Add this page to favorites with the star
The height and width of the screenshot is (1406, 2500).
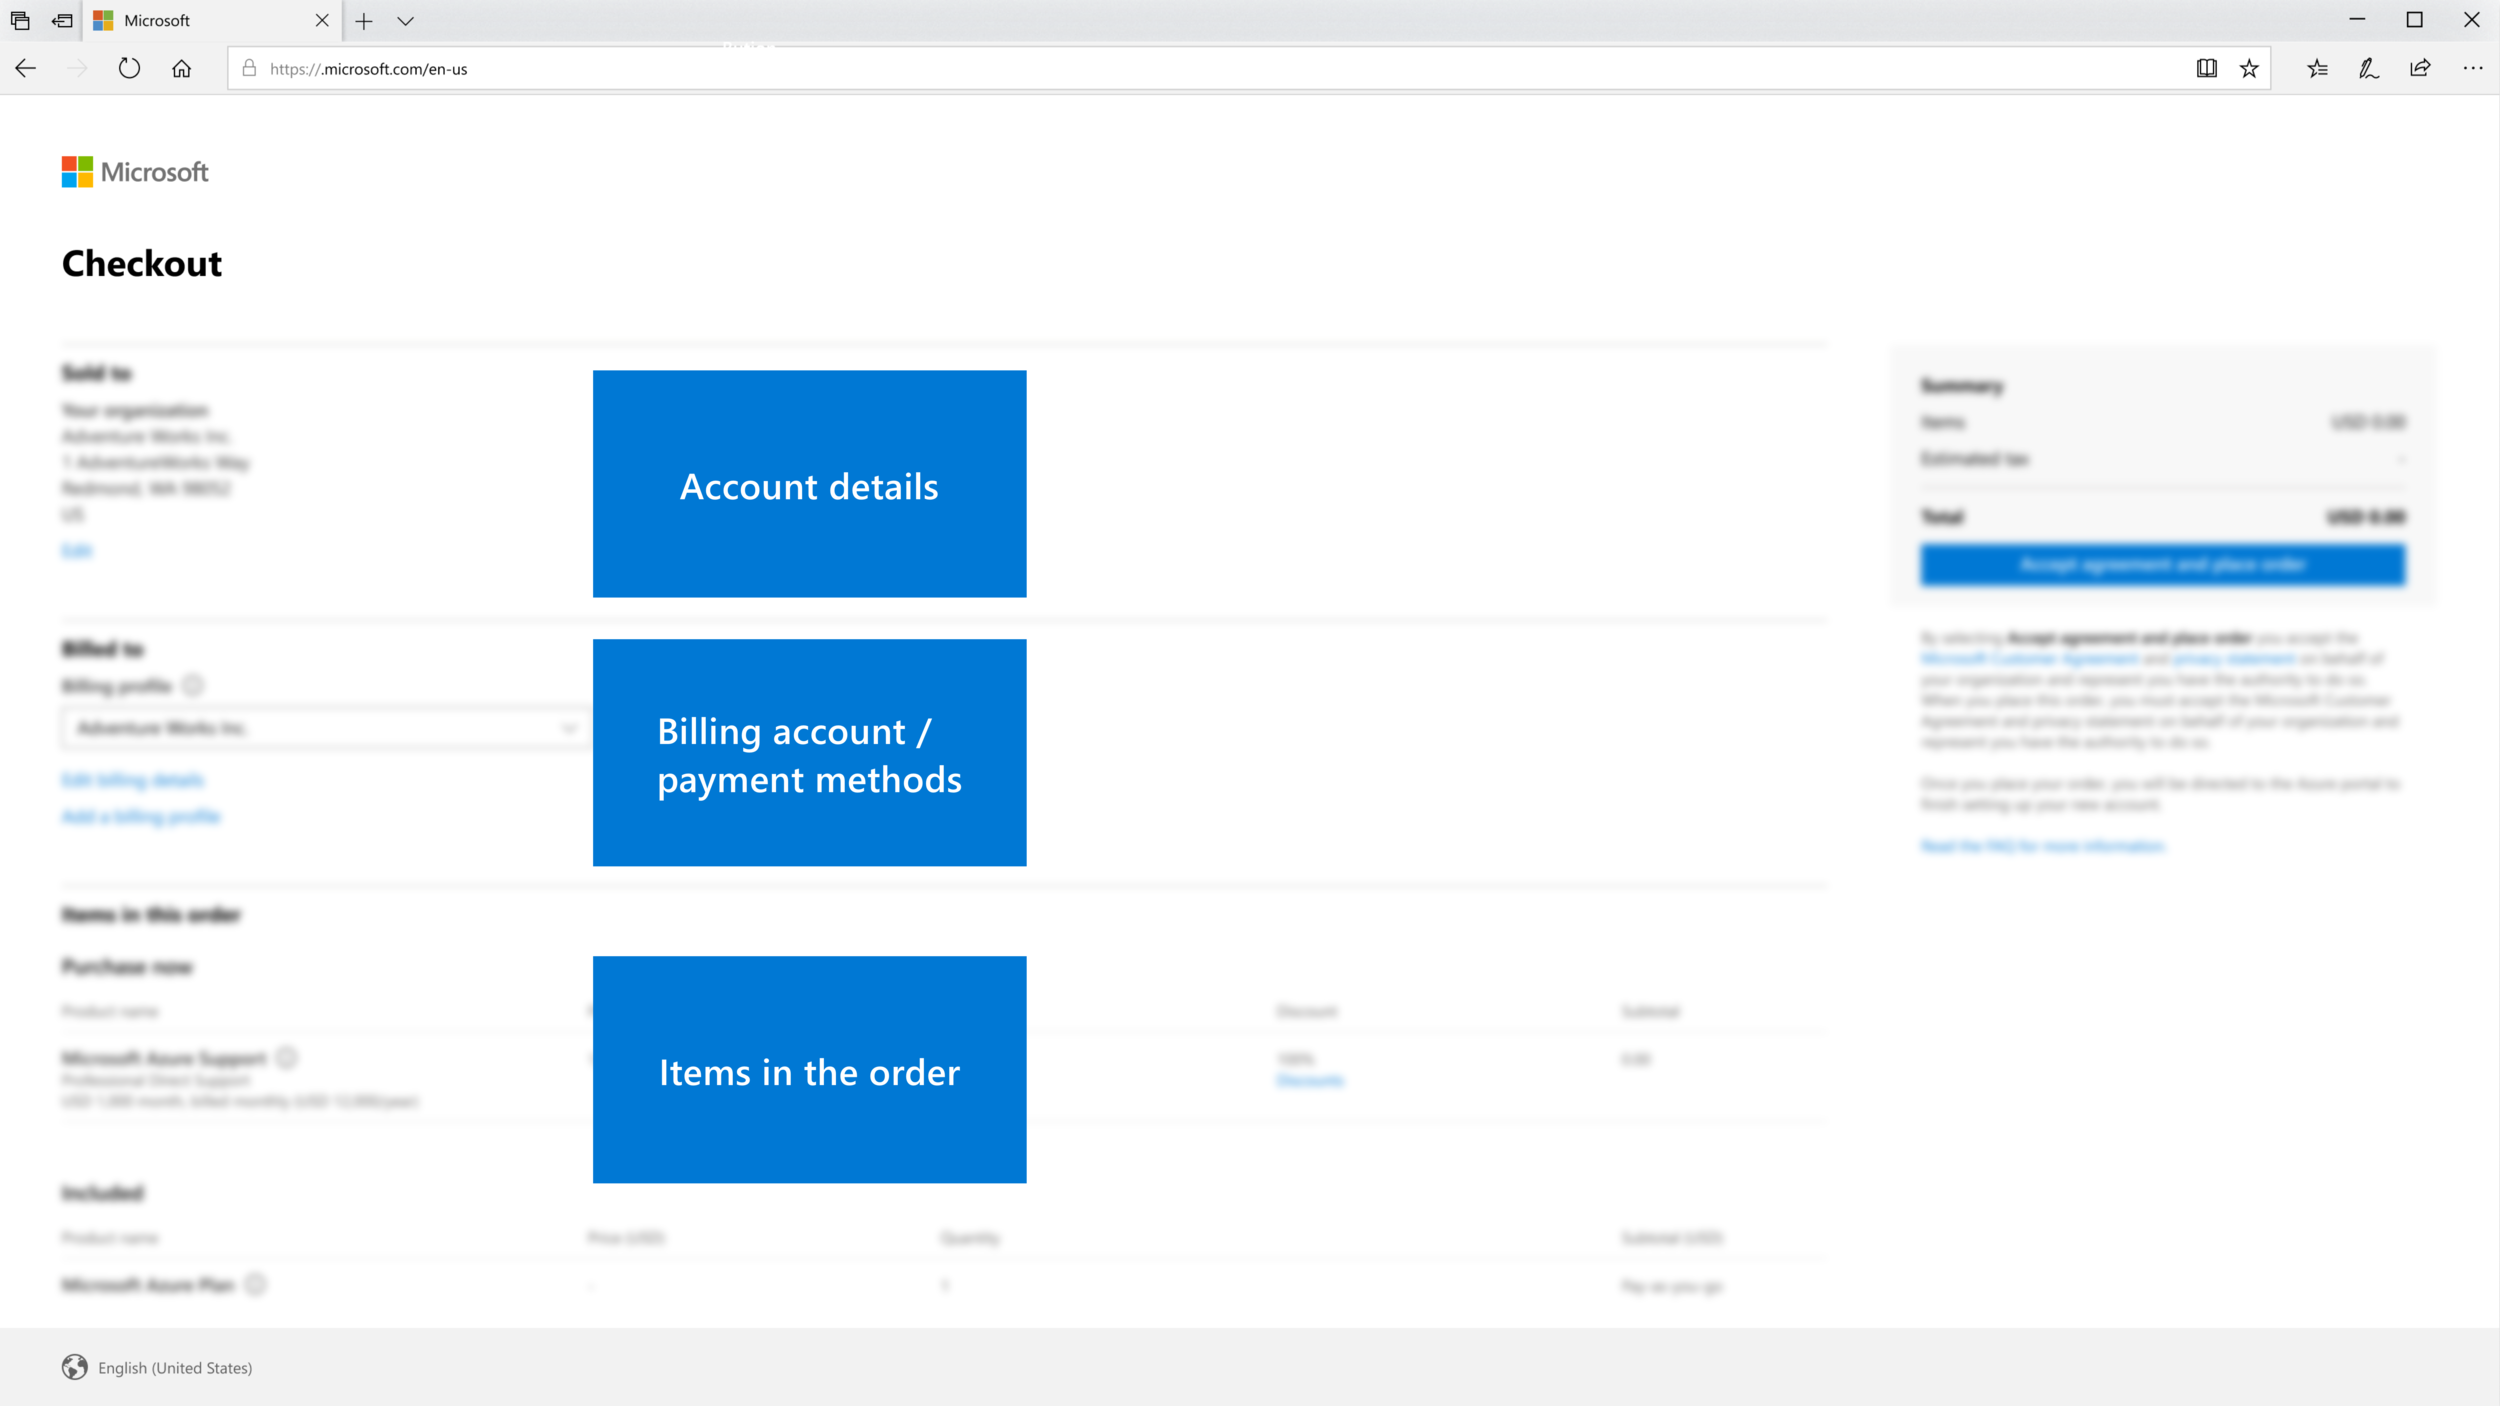(x=2249, y=68)
